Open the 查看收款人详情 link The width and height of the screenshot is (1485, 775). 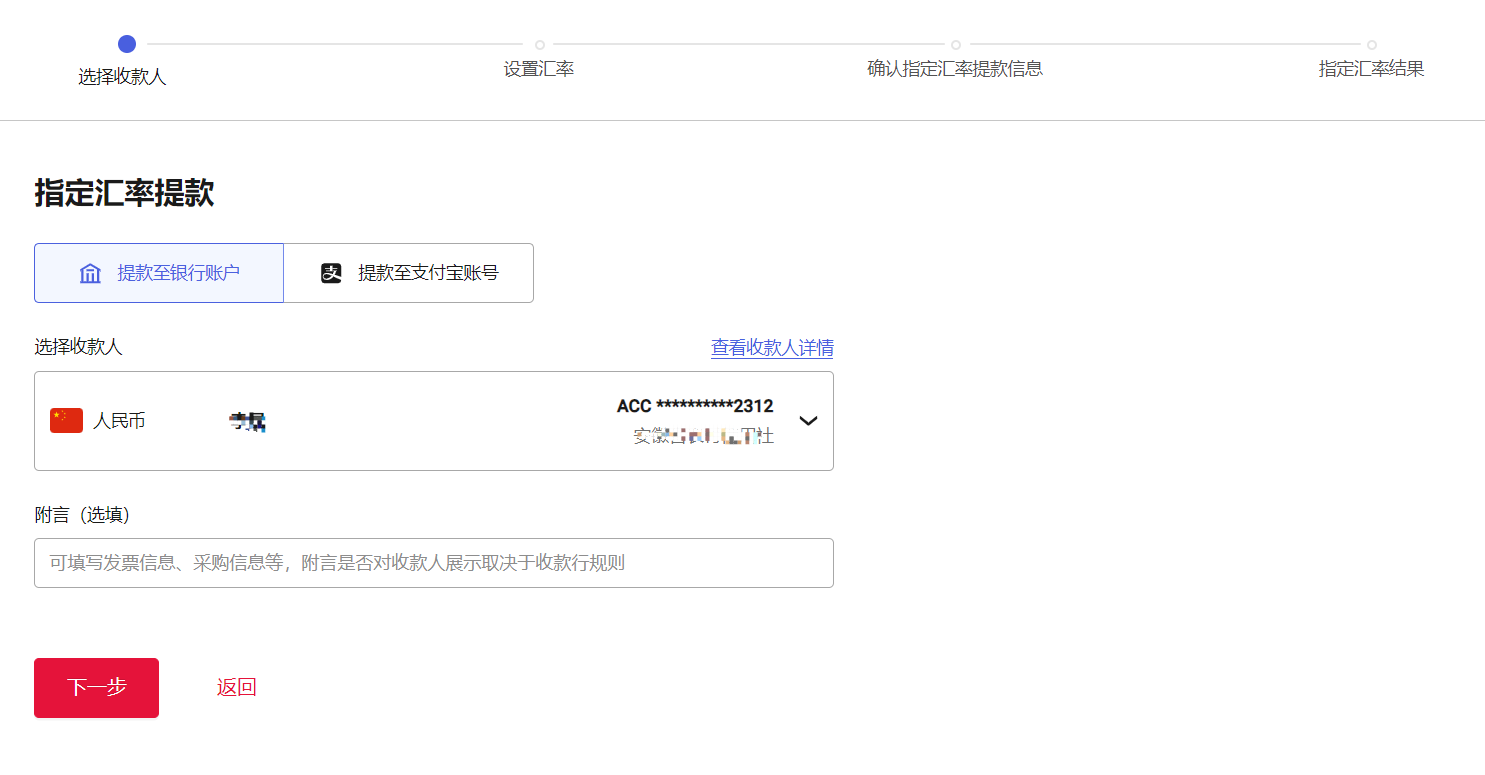771,348
